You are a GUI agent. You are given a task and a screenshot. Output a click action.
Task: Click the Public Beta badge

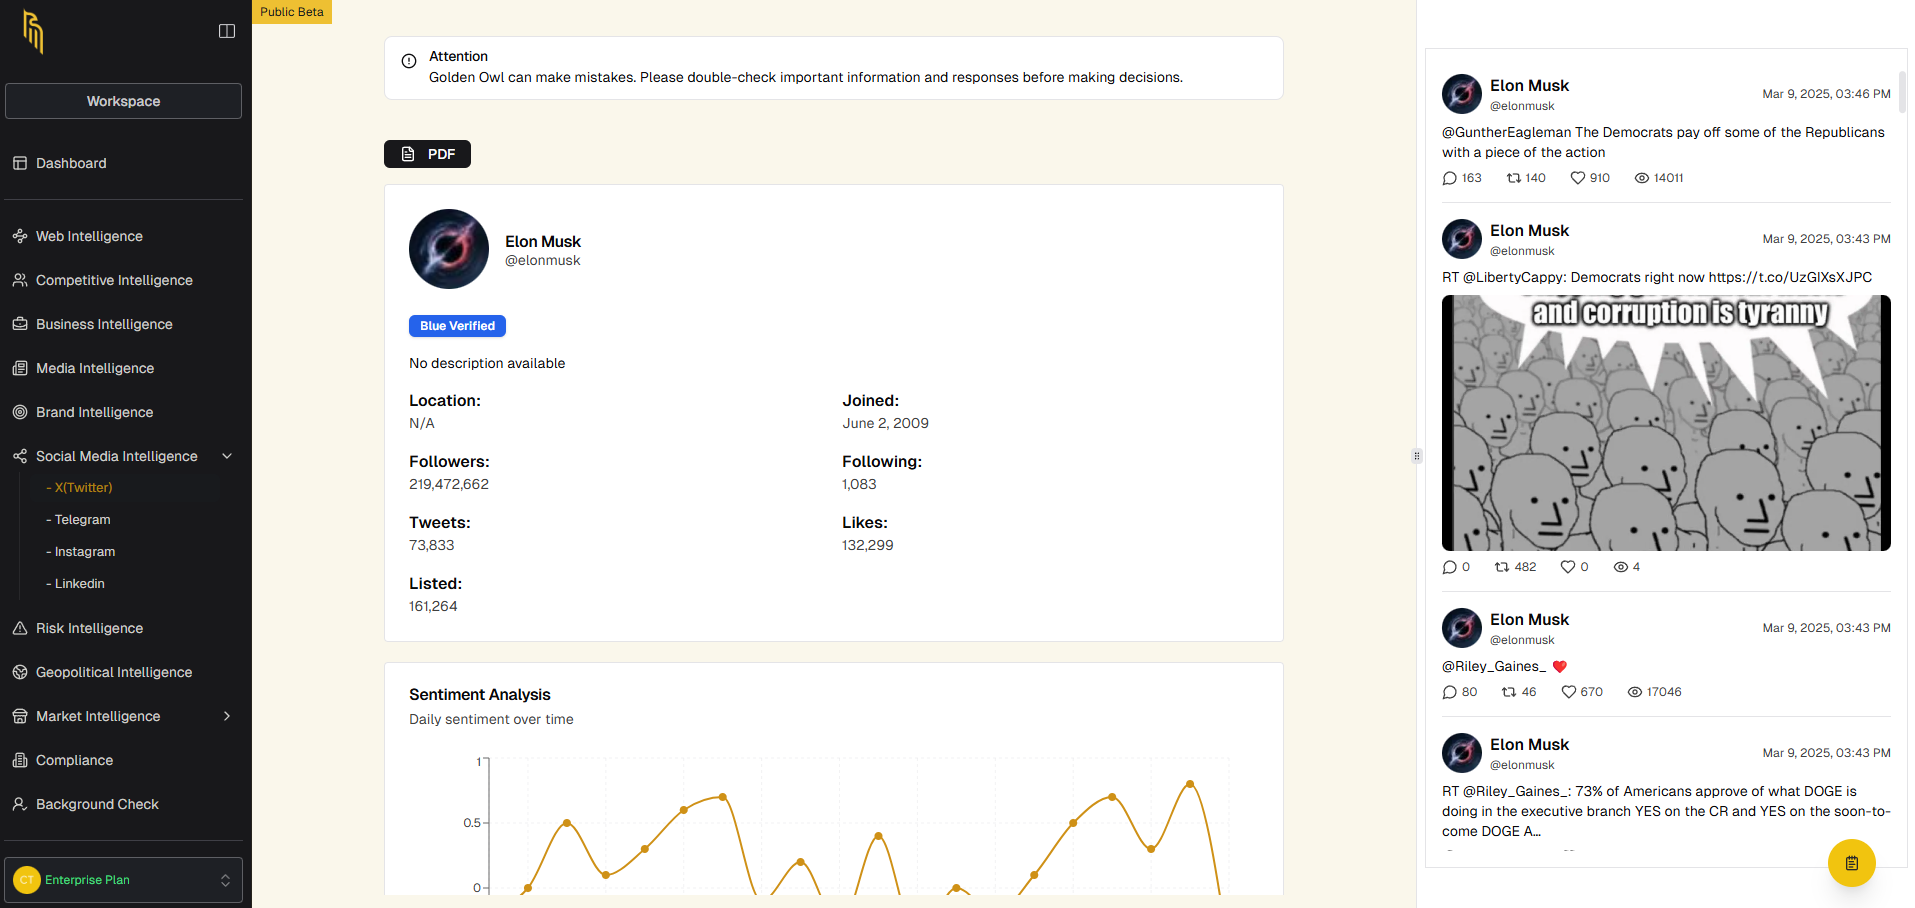click(x=292, y=12)
